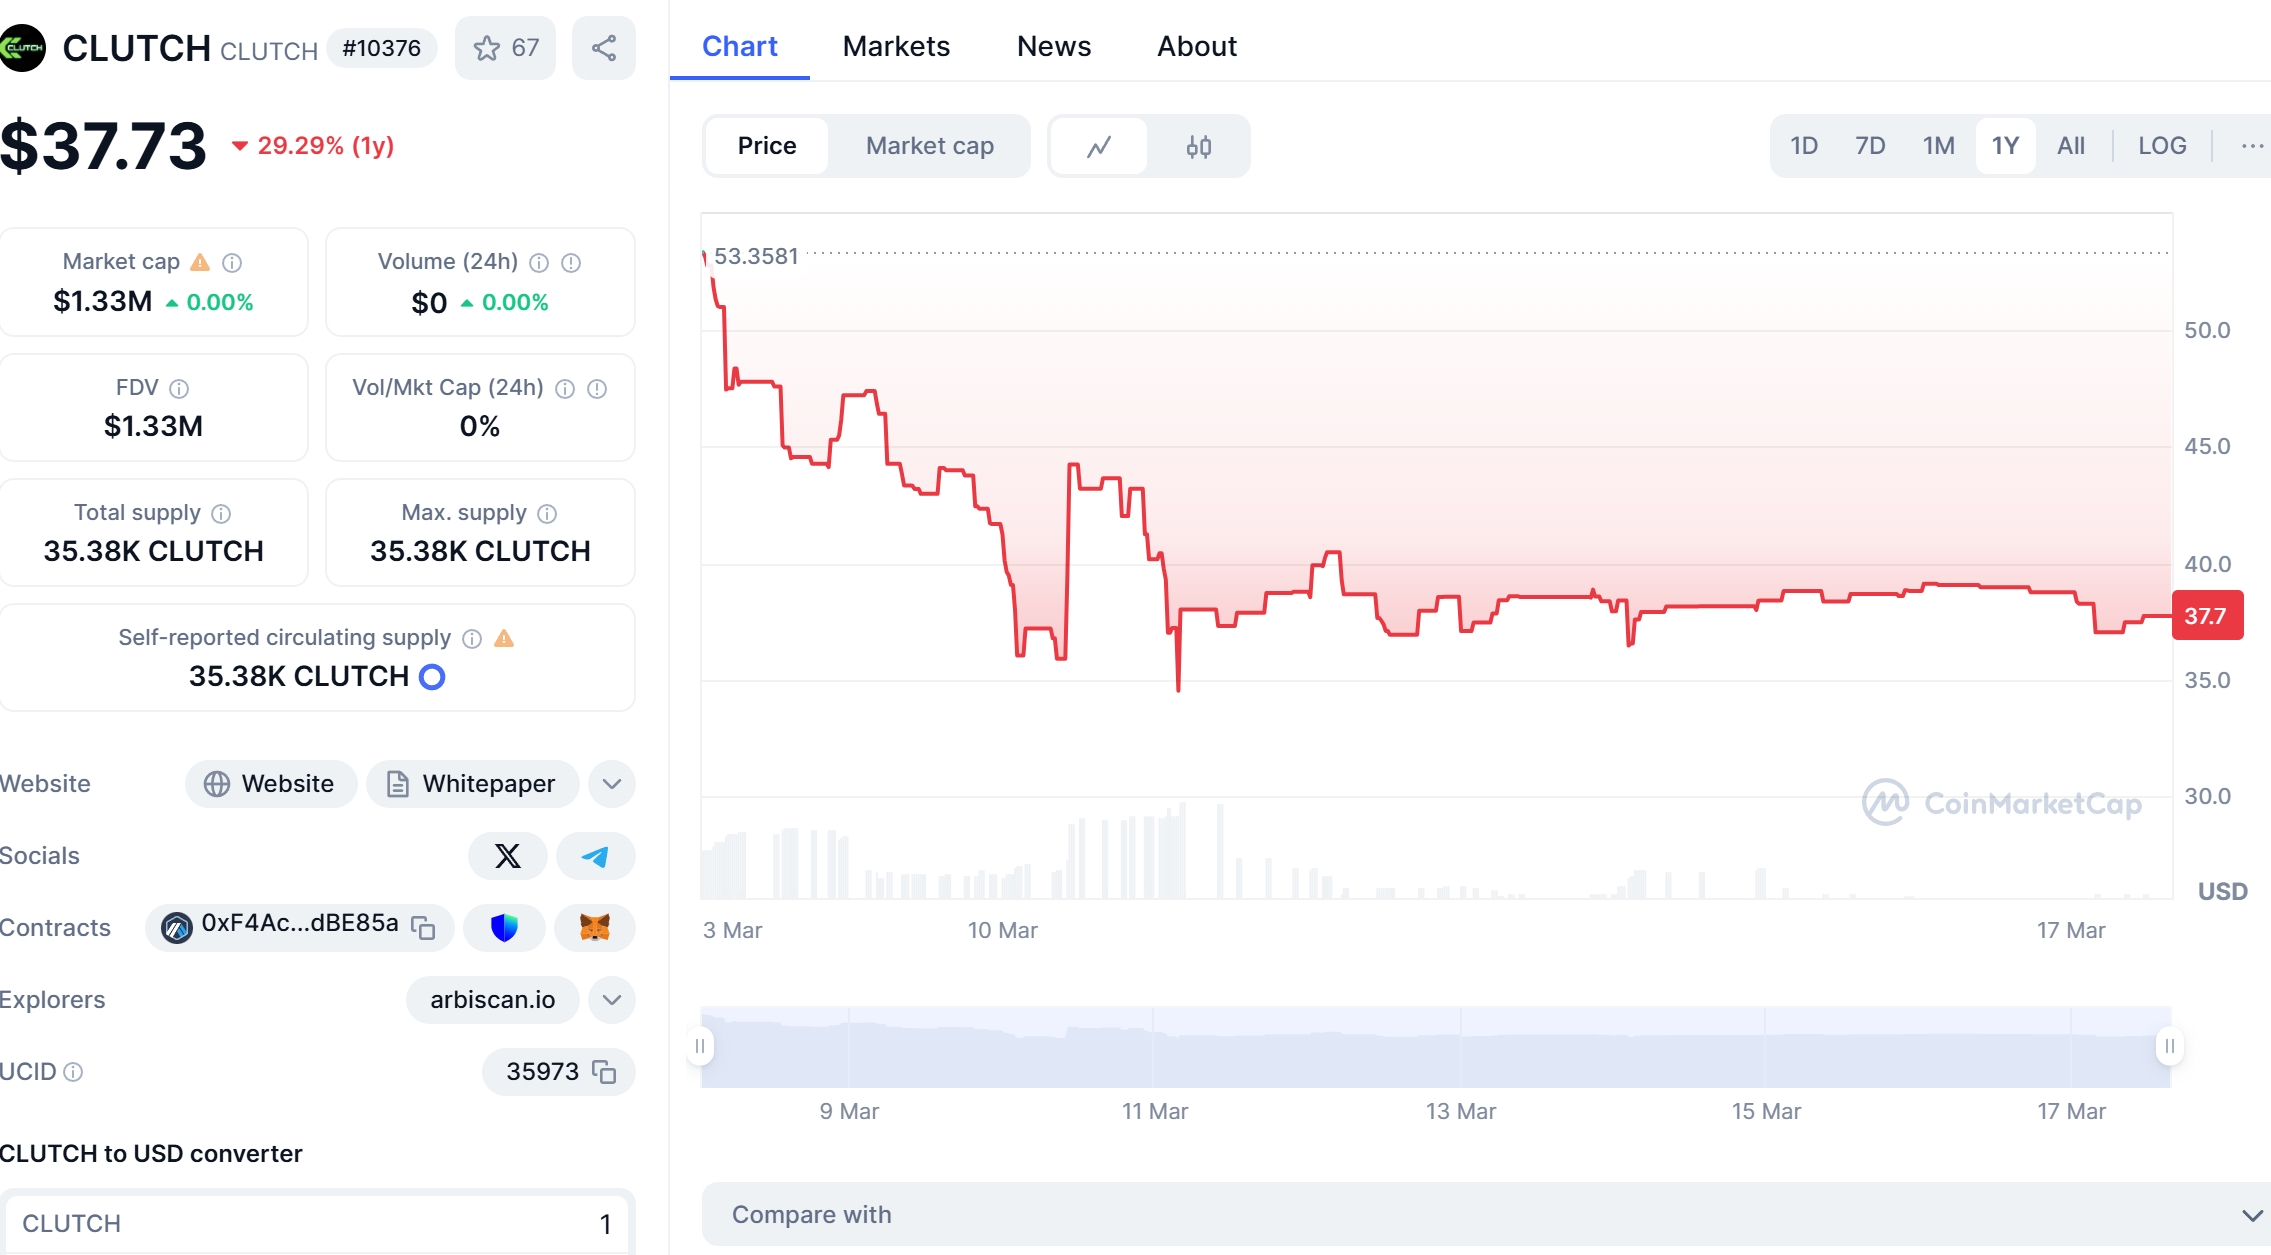Image resolution: width=2271 pixels, height=1255 pixels.
Task: Open Market cap info tooltip icon
Action: 232,262
